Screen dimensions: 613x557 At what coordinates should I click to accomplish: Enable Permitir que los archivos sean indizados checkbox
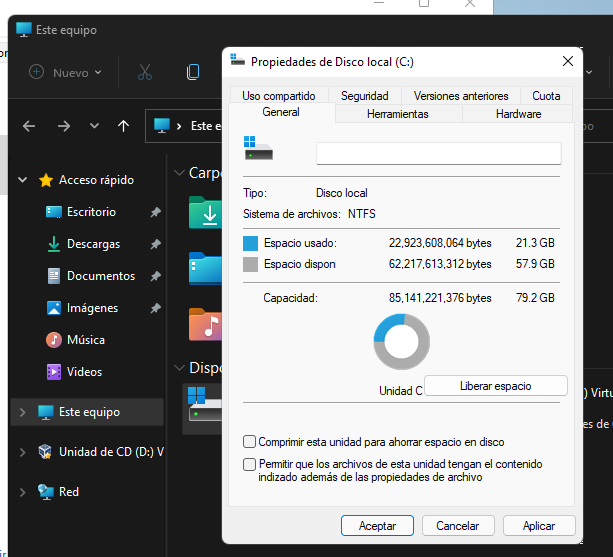tap(249, 464)
